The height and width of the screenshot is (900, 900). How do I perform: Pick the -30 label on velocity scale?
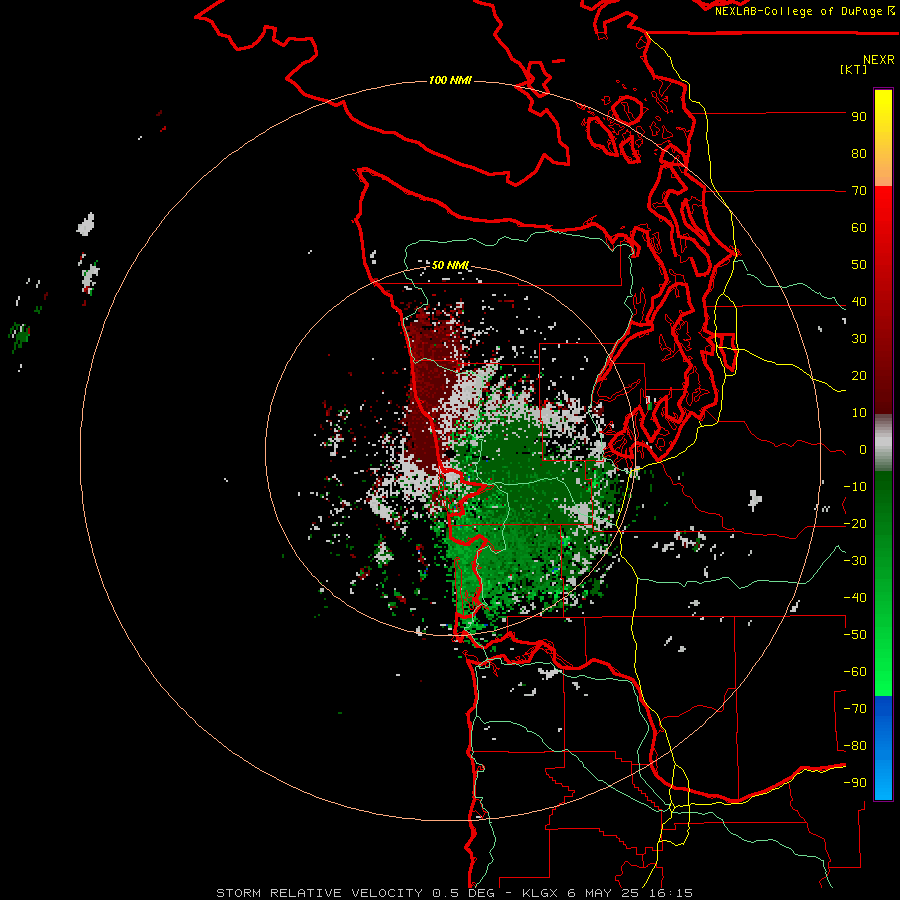855,561
